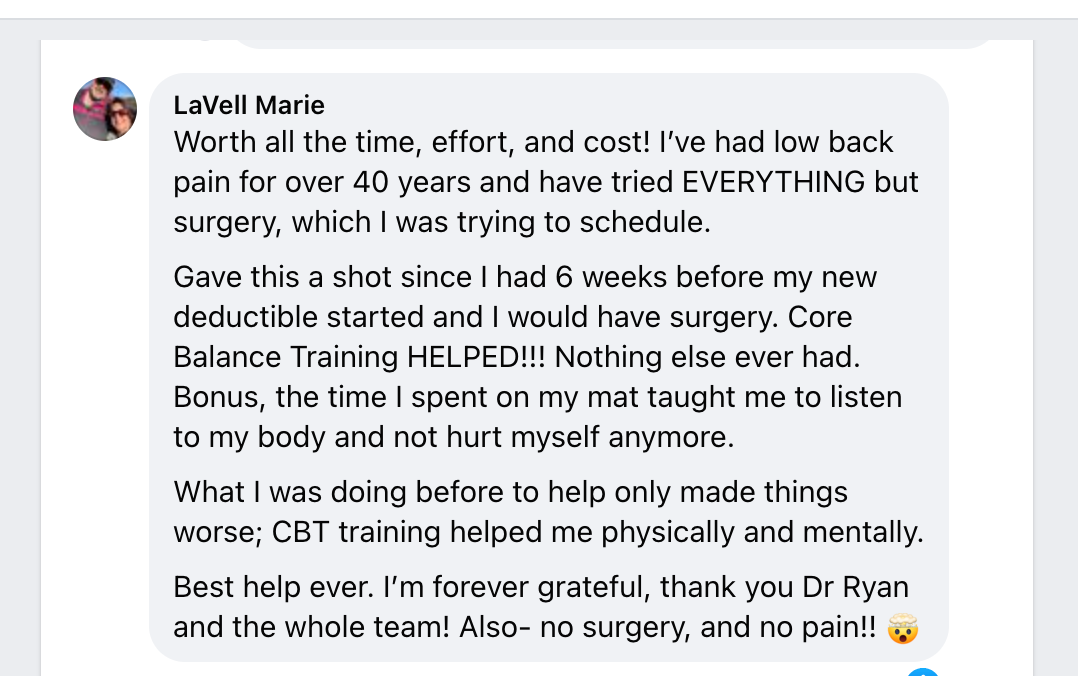Click the phrase '40 years' in the comment
The image size is (1078, 676).
point(393,182)
